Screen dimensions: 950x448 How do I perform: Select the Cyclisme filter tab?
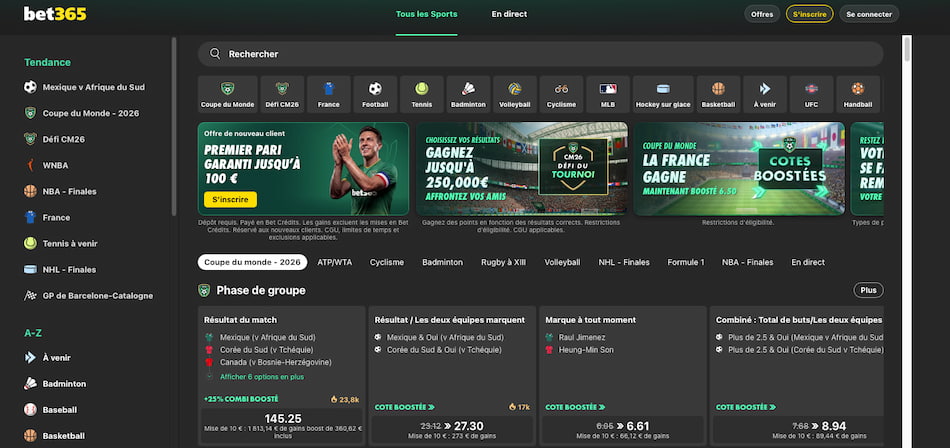[387, 262]
